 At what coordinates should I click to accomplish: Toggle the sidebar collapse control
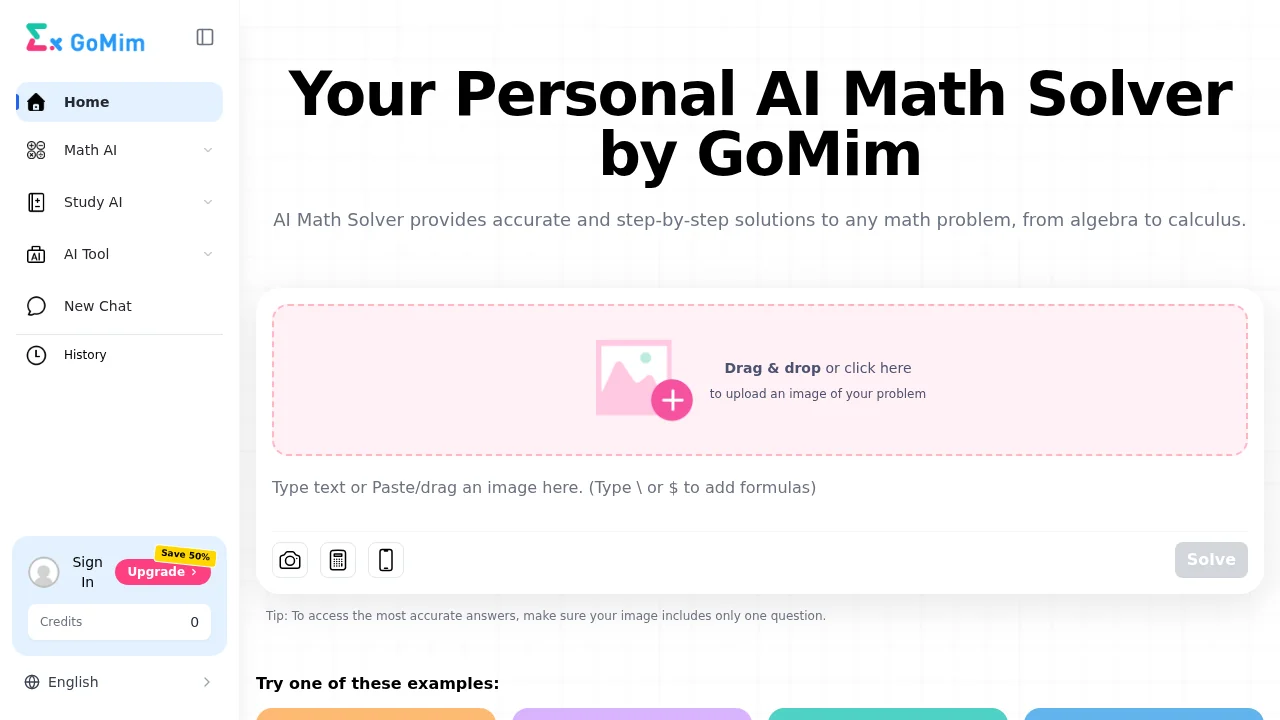pos(205,37)
